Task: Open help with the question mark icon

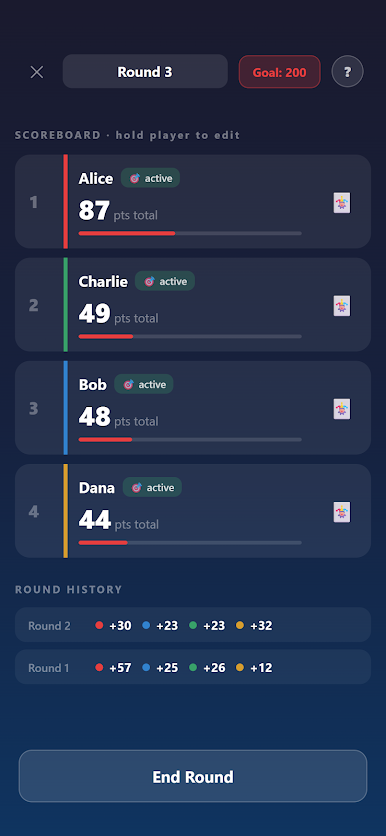Action: click(348, 71)
